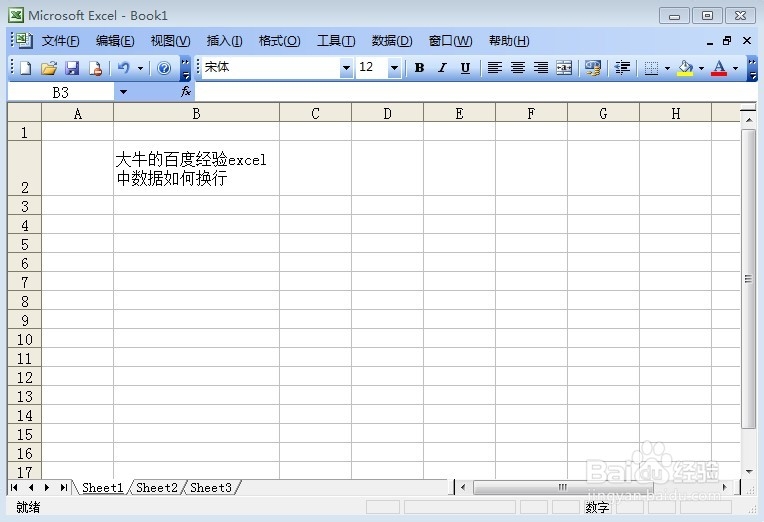Apply borders with the Borders icon
The image size is (764, 522).
coord(651,68)
